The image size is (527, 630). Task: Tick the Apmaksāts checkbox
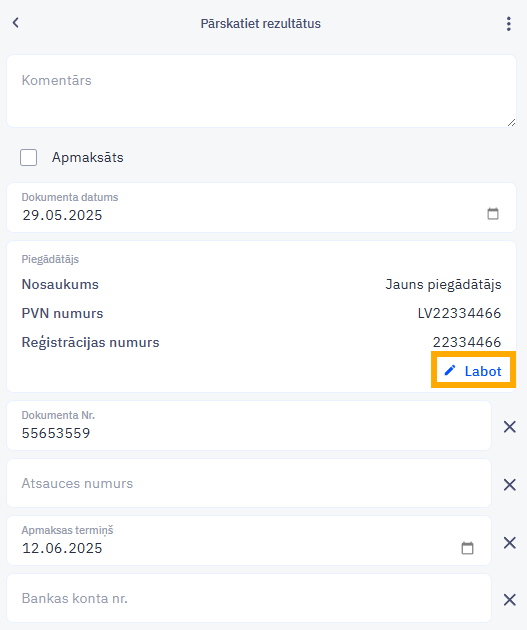pyautogui.click(x=29, y=158)
